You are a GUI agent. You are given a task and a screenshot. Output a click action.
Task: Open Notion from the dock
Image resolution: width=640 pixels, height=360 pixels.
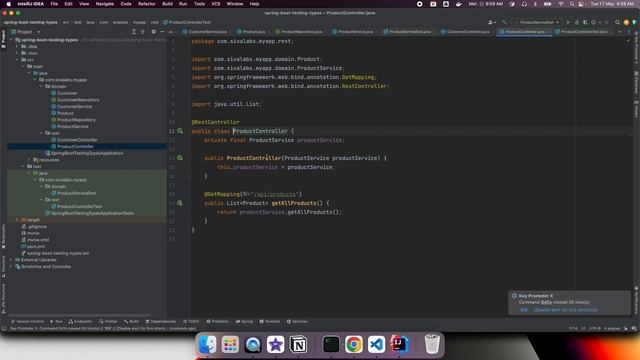tap(298, 344)
